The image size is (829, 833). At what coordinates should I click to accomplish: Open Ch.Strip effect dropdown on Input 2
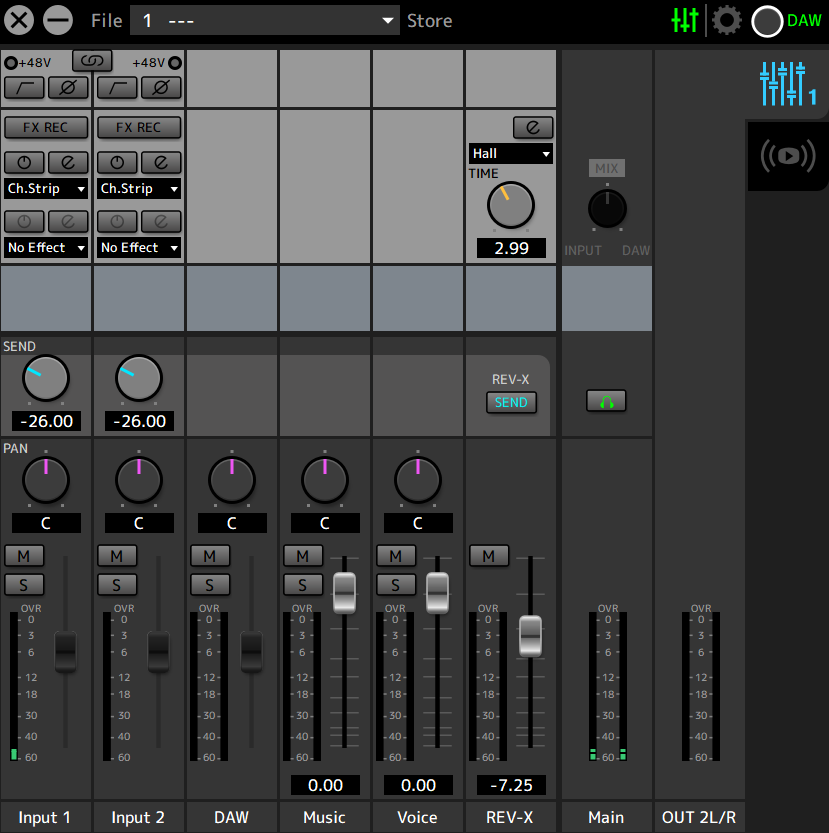[x=139, y=189]
